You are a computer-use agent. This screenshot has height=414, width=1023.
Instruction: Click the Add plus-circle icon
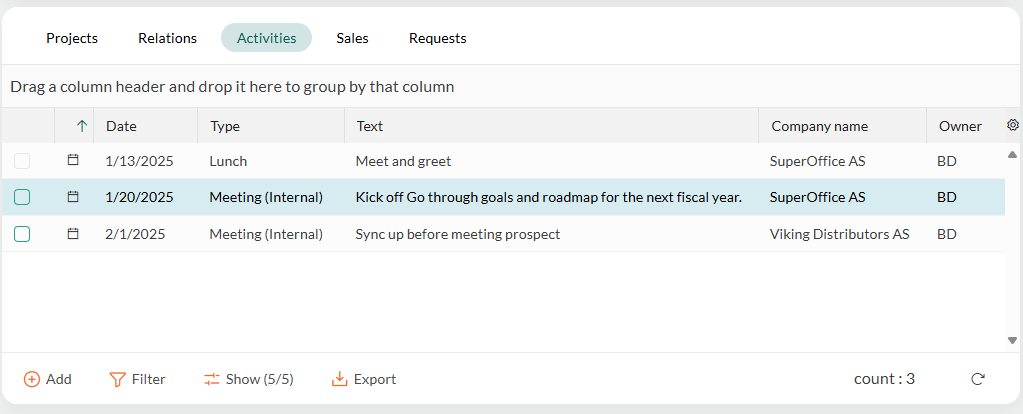[x=31, y=379]
